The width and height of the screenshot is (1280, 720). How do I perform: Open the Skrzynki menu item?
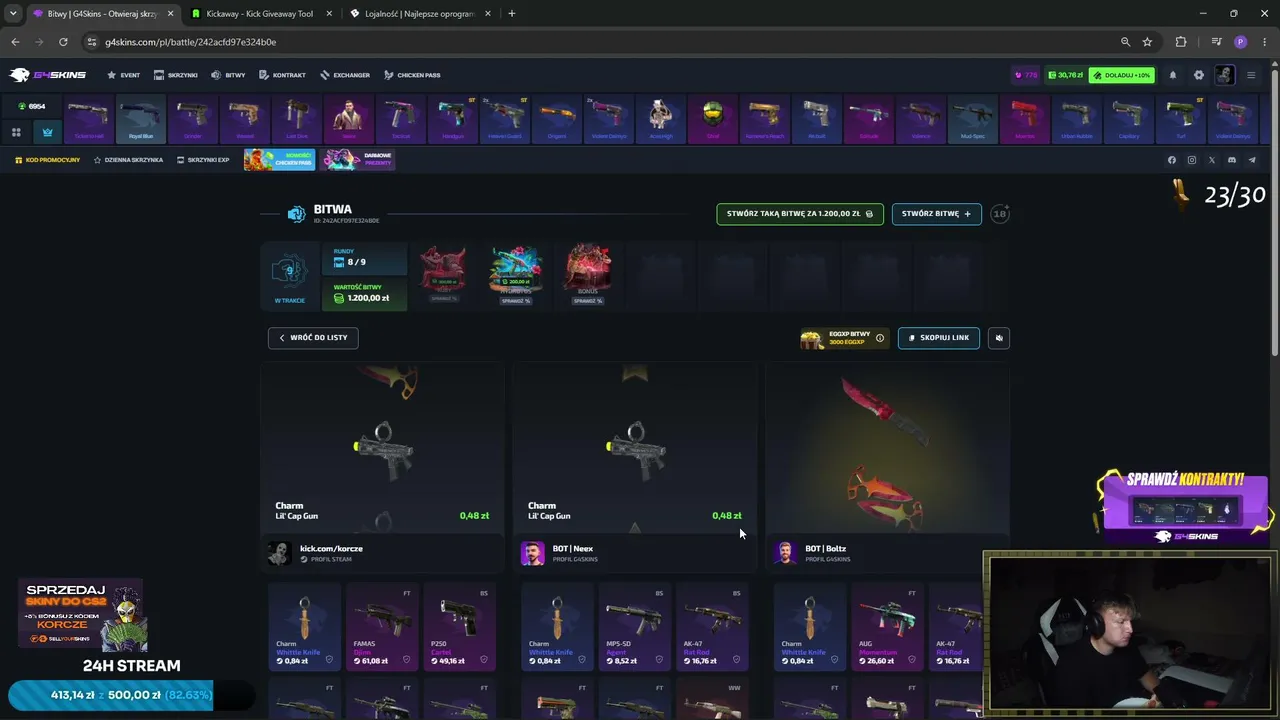pyautogui.click(x=176, y=75)
